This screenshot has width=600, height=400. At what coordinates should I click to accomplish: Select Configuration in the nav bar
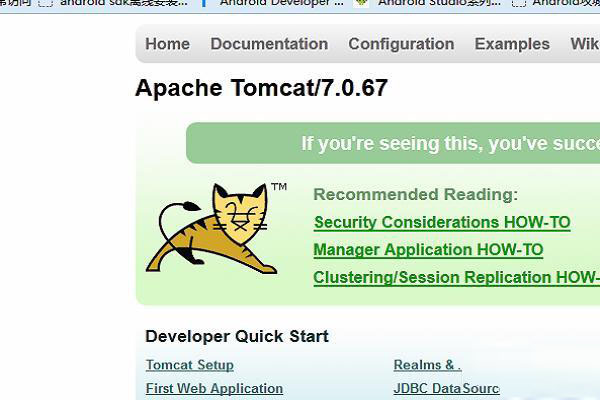click(x=401, y=44)
